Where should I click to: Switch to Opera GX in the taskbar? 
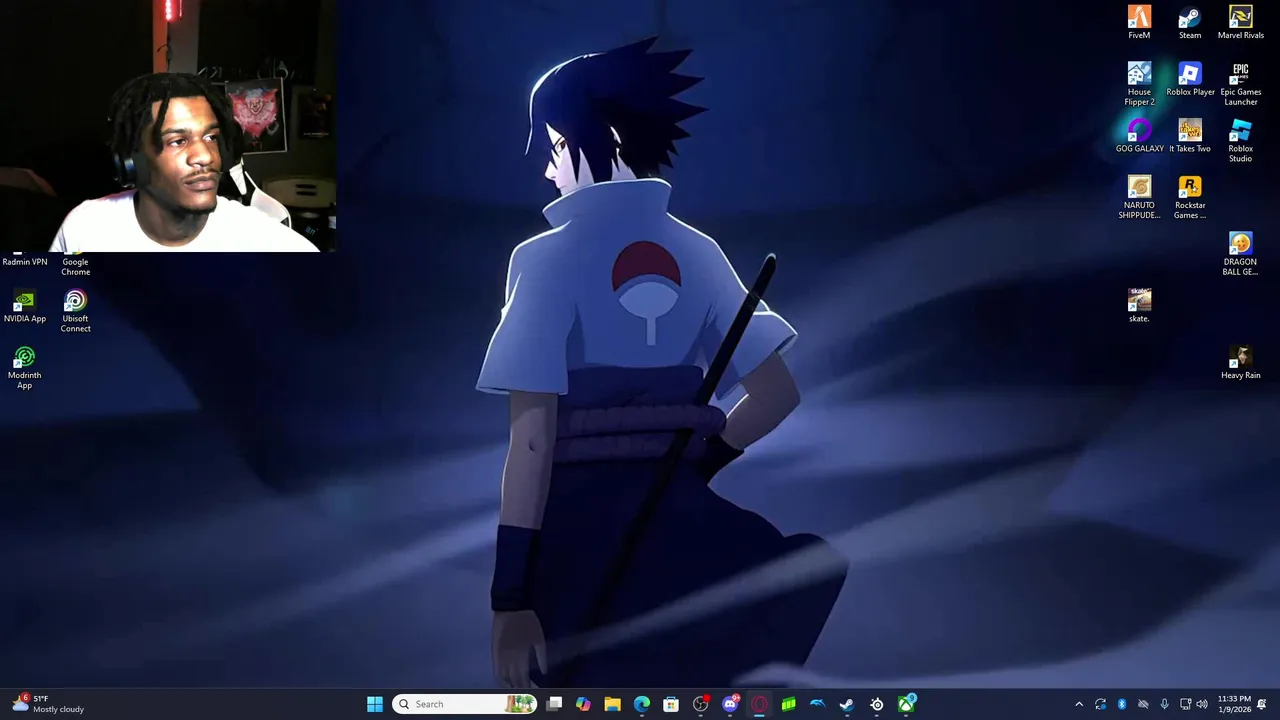759,704
